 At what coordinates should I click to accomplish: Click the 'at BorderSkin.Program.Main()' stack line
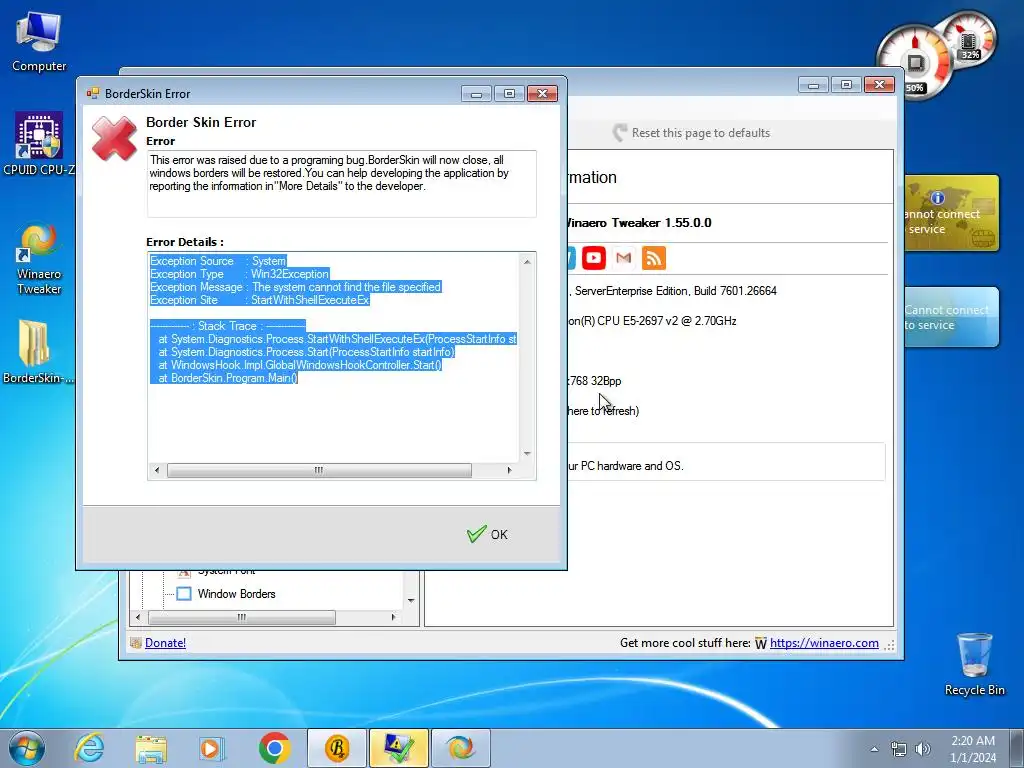(227, 378)
